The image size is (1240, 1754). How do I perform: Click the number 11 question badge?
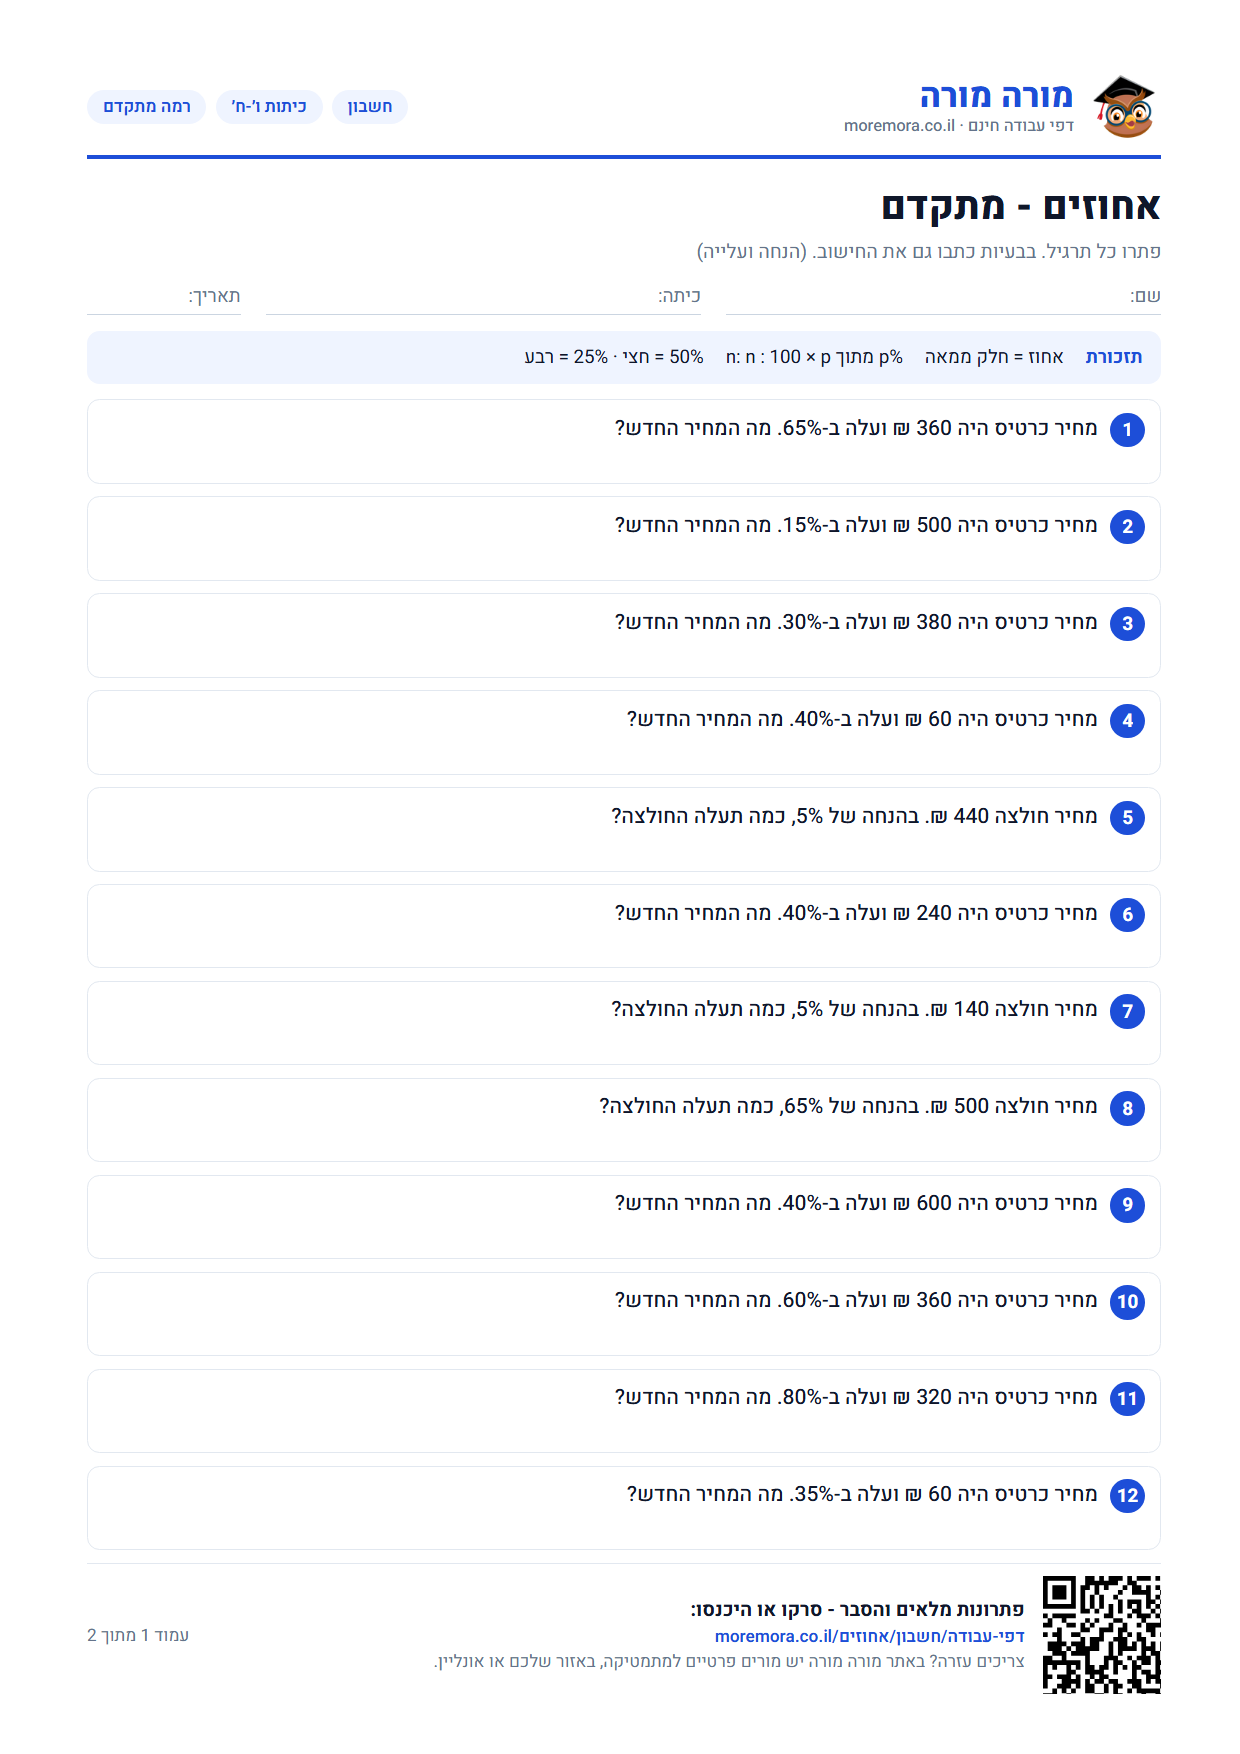click(1127, 1399)
